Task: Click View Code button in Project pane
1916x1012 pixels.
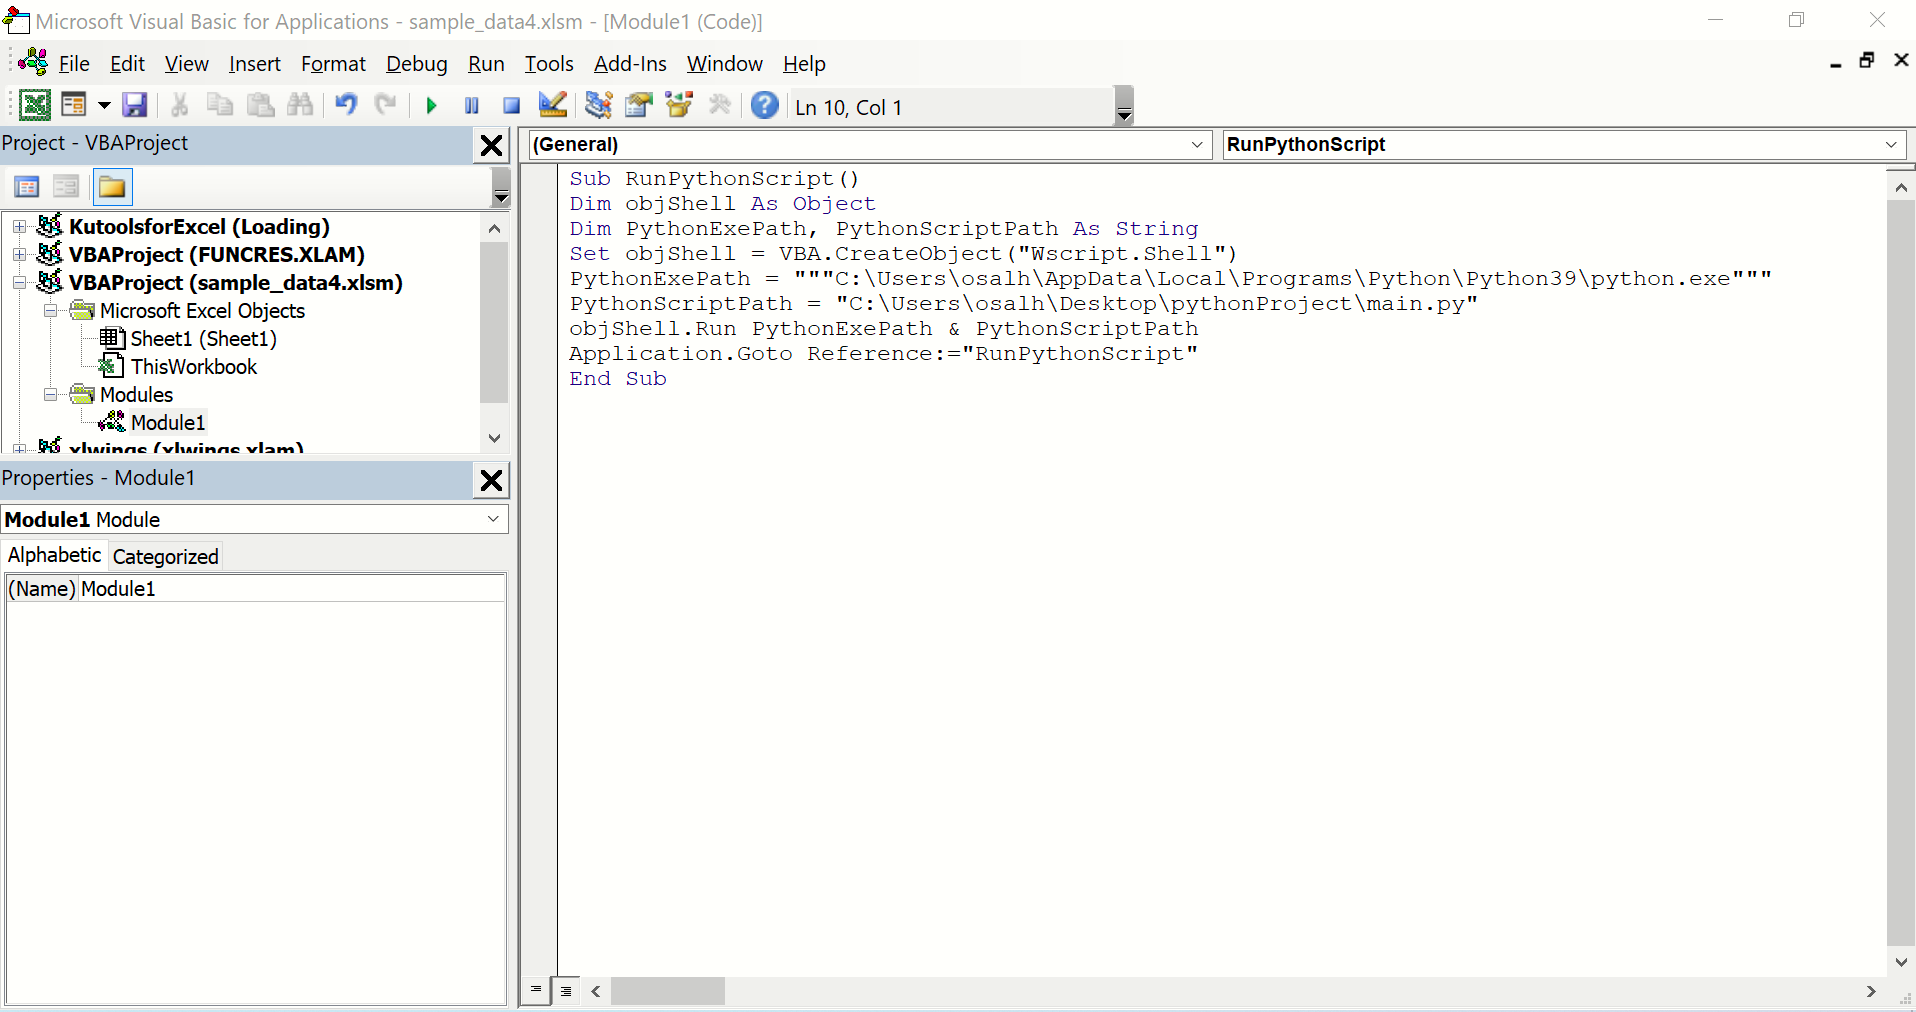Action: pyautogui.click(x=27, y=187)
